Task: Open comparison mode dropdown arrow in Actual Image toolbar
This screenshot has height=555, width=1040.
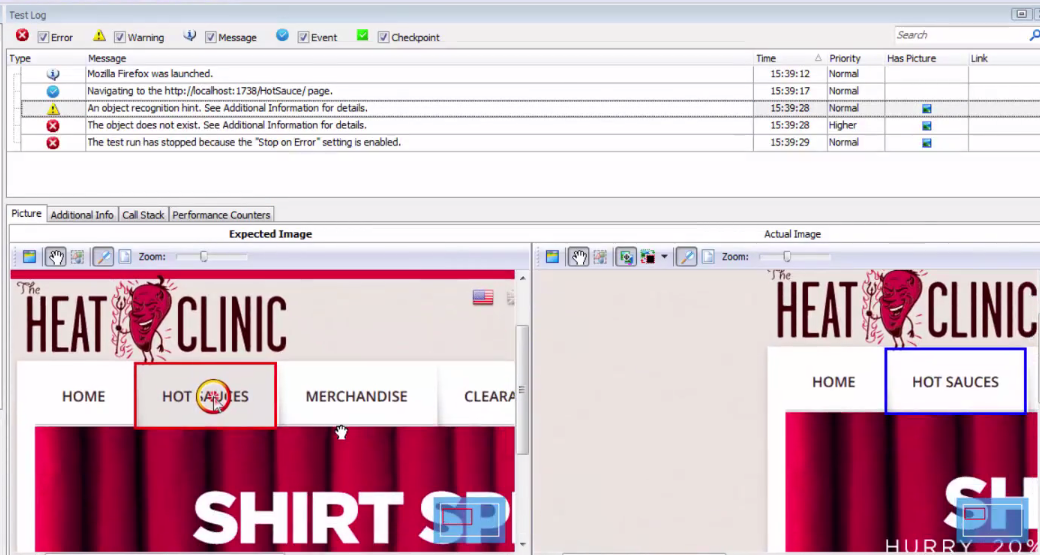Action: coord(664,257)
